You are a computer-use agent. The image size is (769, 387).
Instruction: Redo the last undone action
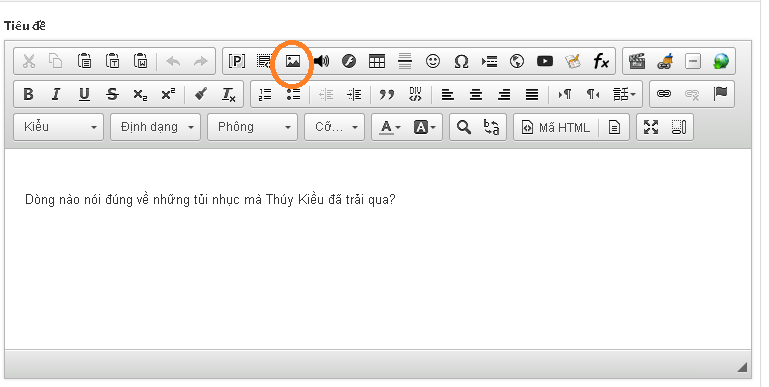pos(201,61)
